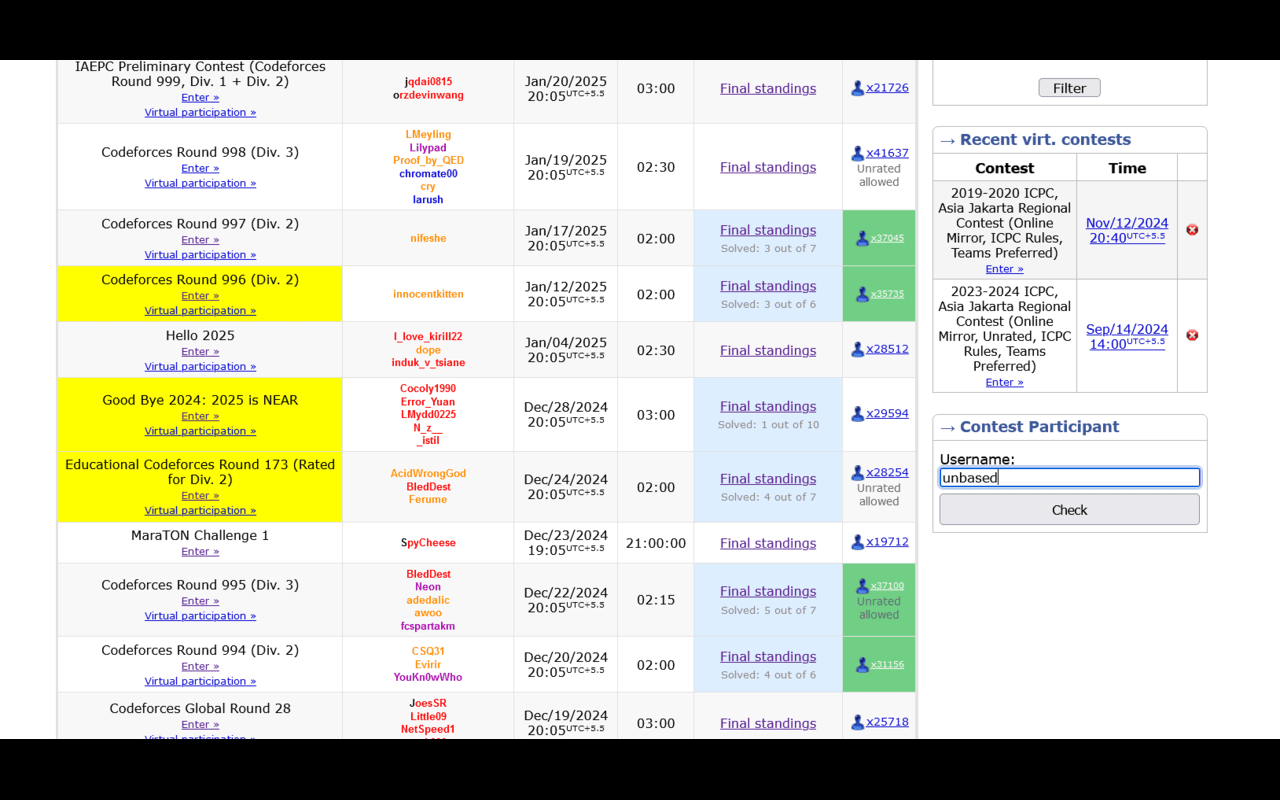Enter Codeforces Round 994 (Div. 2)

click(x=200, y=667)
